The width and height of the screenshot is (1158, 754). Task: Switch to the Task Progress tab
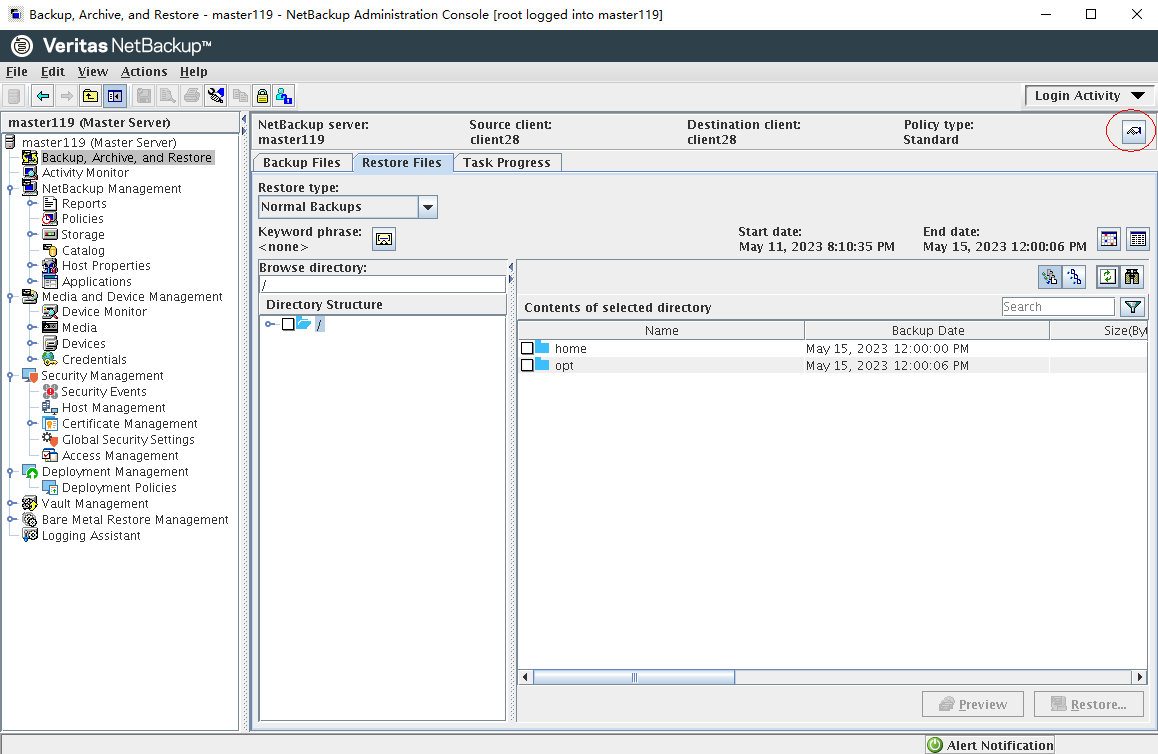point(507,163)
